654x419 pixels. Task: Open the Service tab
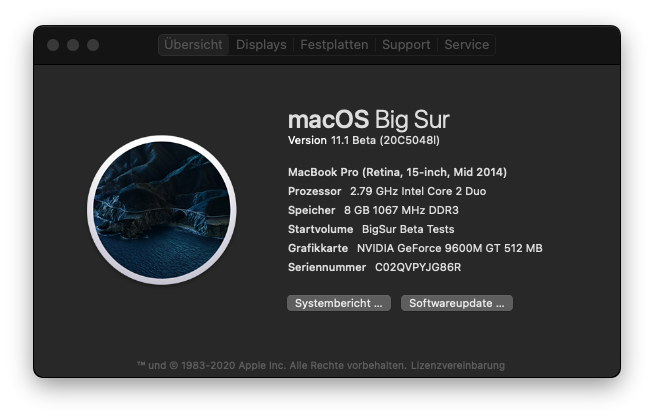point(466,45)
